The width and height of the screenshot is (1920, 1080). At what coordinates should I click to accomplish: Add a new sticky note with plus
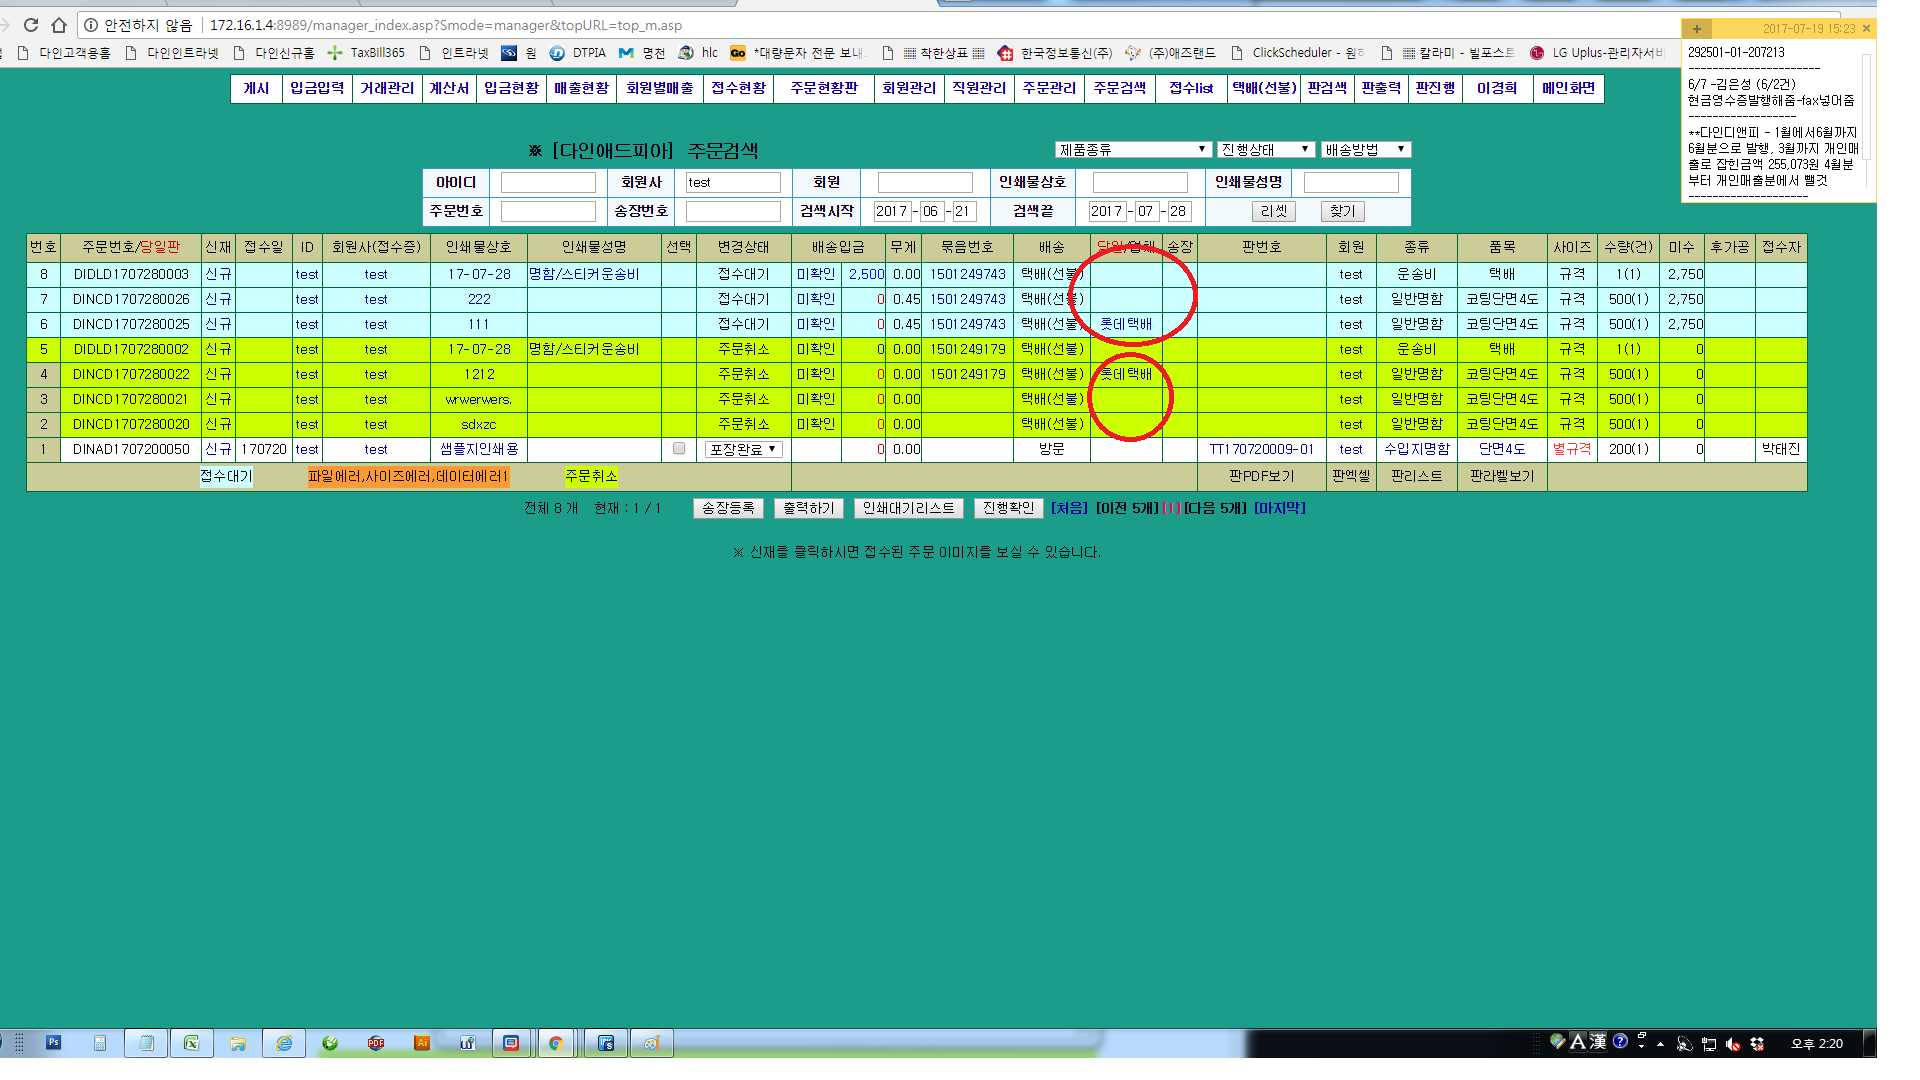tap(1697, 28)
